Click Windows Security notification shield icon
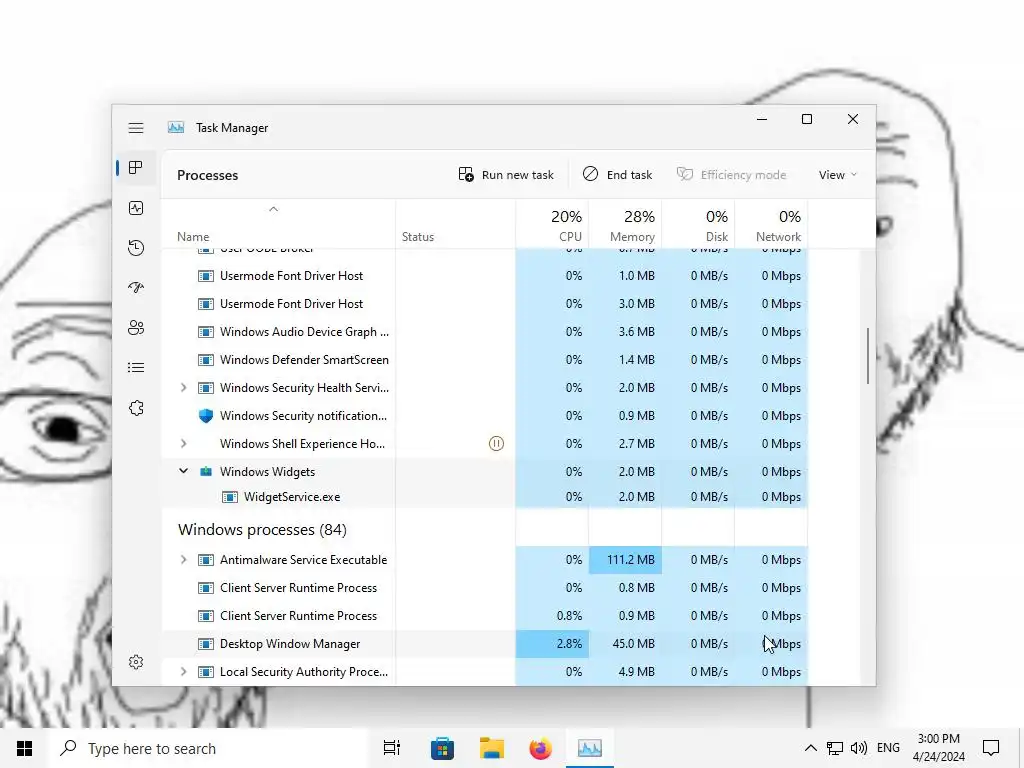The width and height of the screenshot is (1024, 768). coord(206,416)
